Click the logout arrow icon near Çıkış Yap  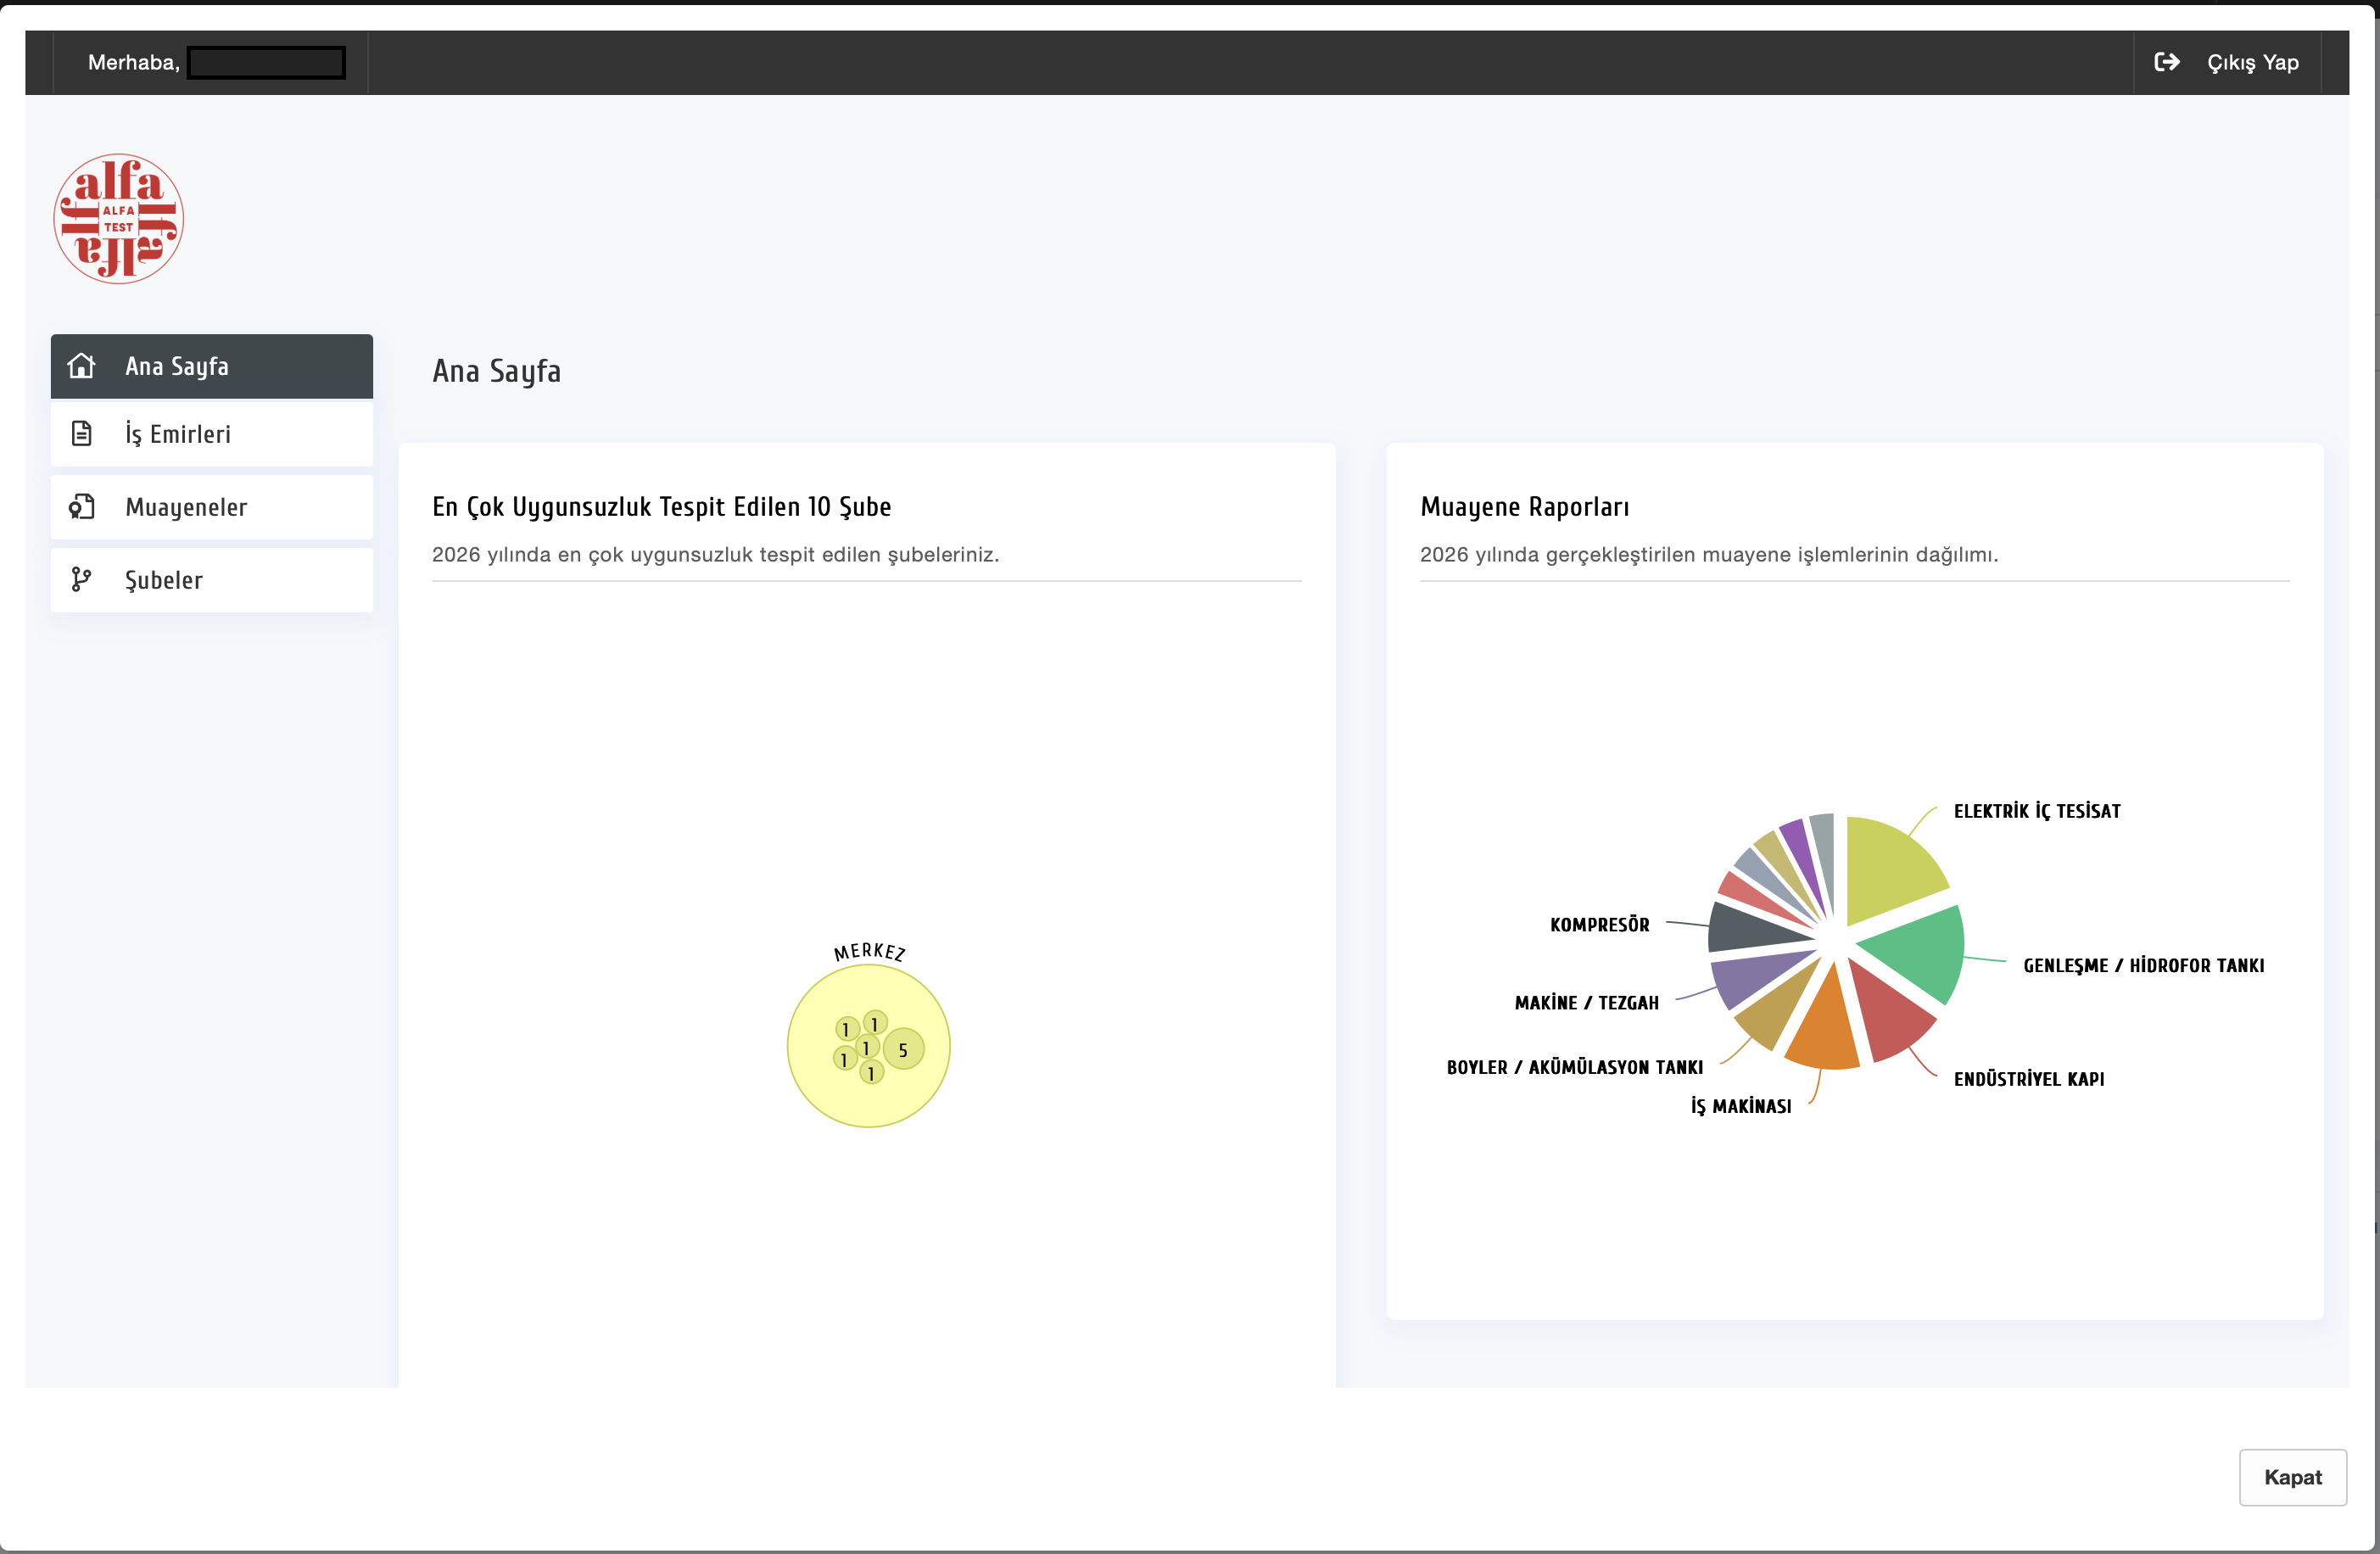coord(2168,61)
